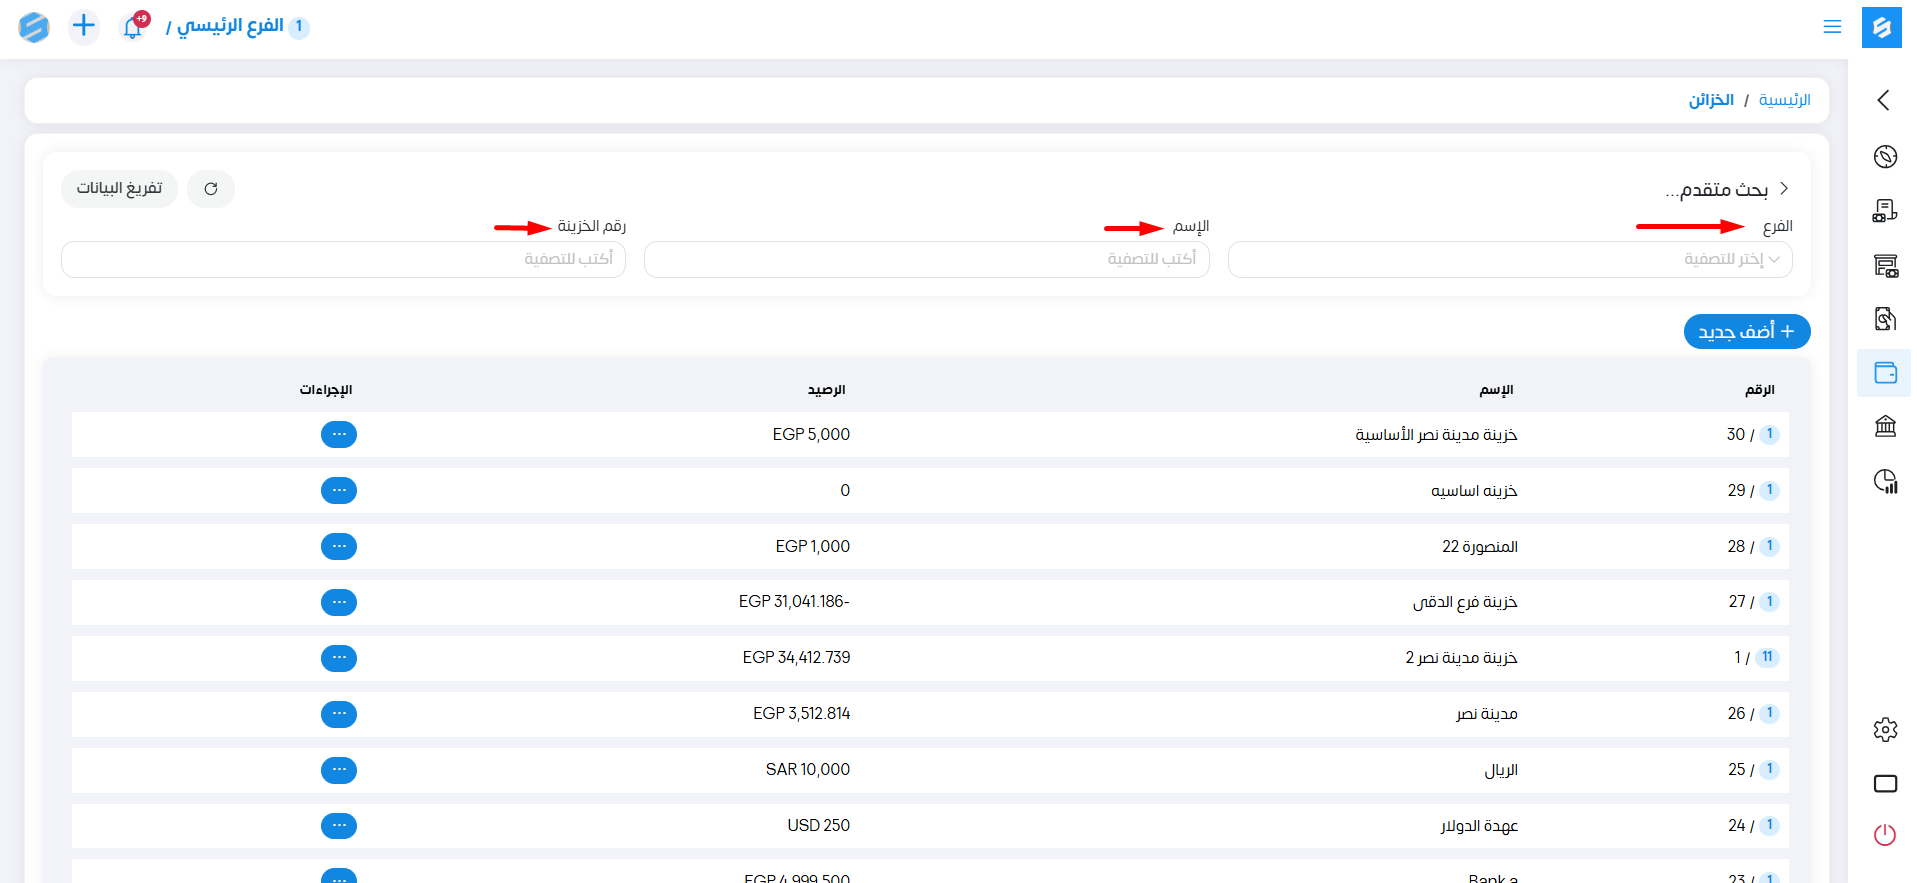Screen dimensions: 1917x883
Task: Click the تفريغ البيانات clear data button
Action: coord(119,189)
